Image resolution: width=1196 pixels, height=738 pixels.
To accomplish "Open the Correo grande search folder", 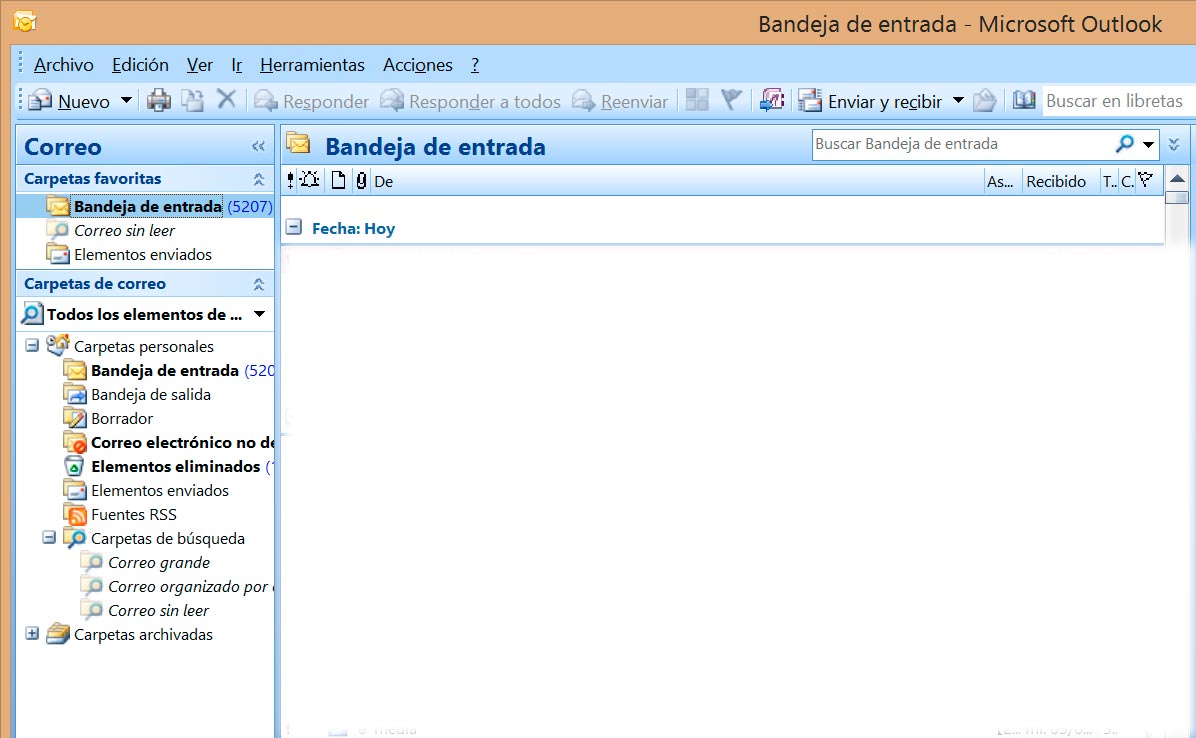I will pos(159,563).
